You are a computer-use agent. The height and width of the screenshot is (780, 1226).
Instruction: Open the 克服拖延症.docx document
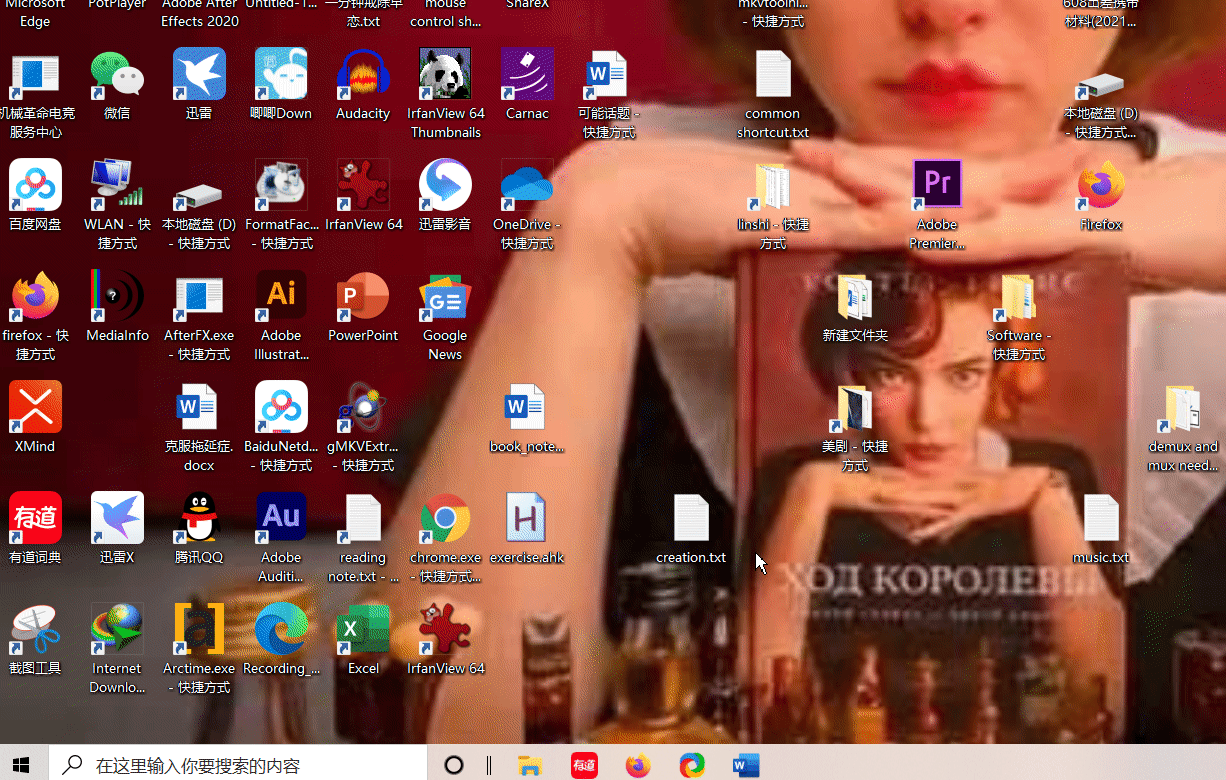coord(199,407)
